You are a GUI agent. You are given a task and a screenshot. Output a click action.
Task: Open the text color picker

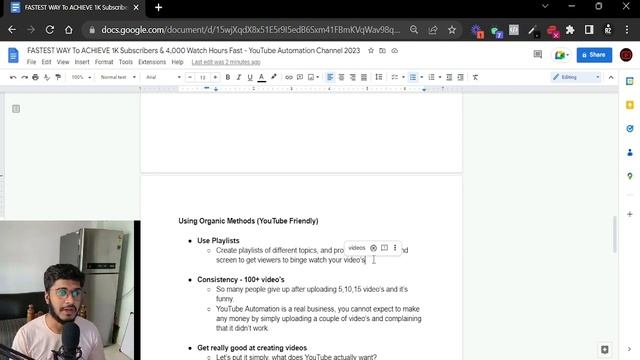point(262,77)
